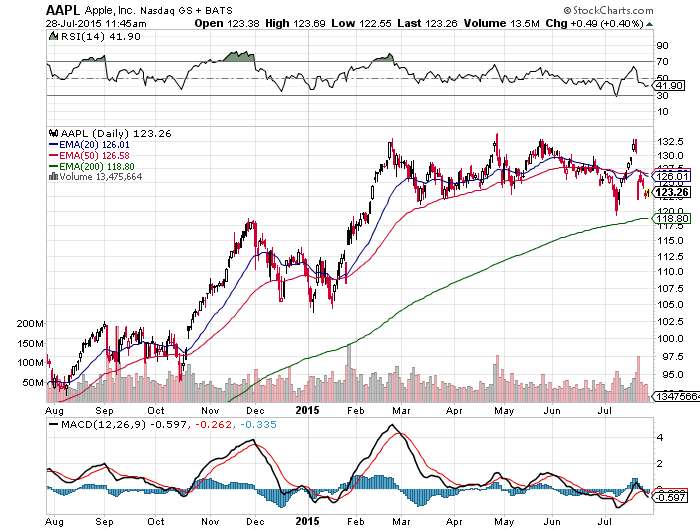Viewport: 700px width, 530px height.
Task: Click the Nasdaq GS + BATS exchange label
Action: click(x=186, y=11)
